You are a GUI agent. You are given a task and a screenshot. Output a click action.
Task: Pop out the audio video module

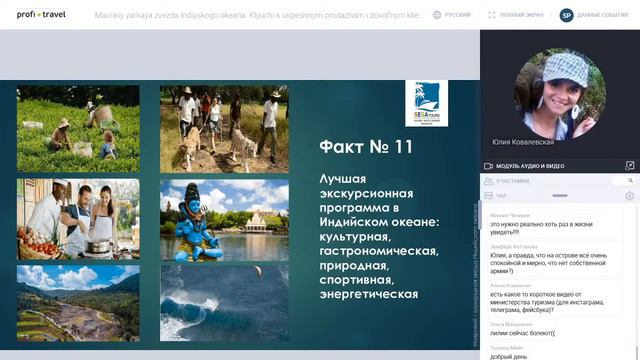tap(629, 165)
